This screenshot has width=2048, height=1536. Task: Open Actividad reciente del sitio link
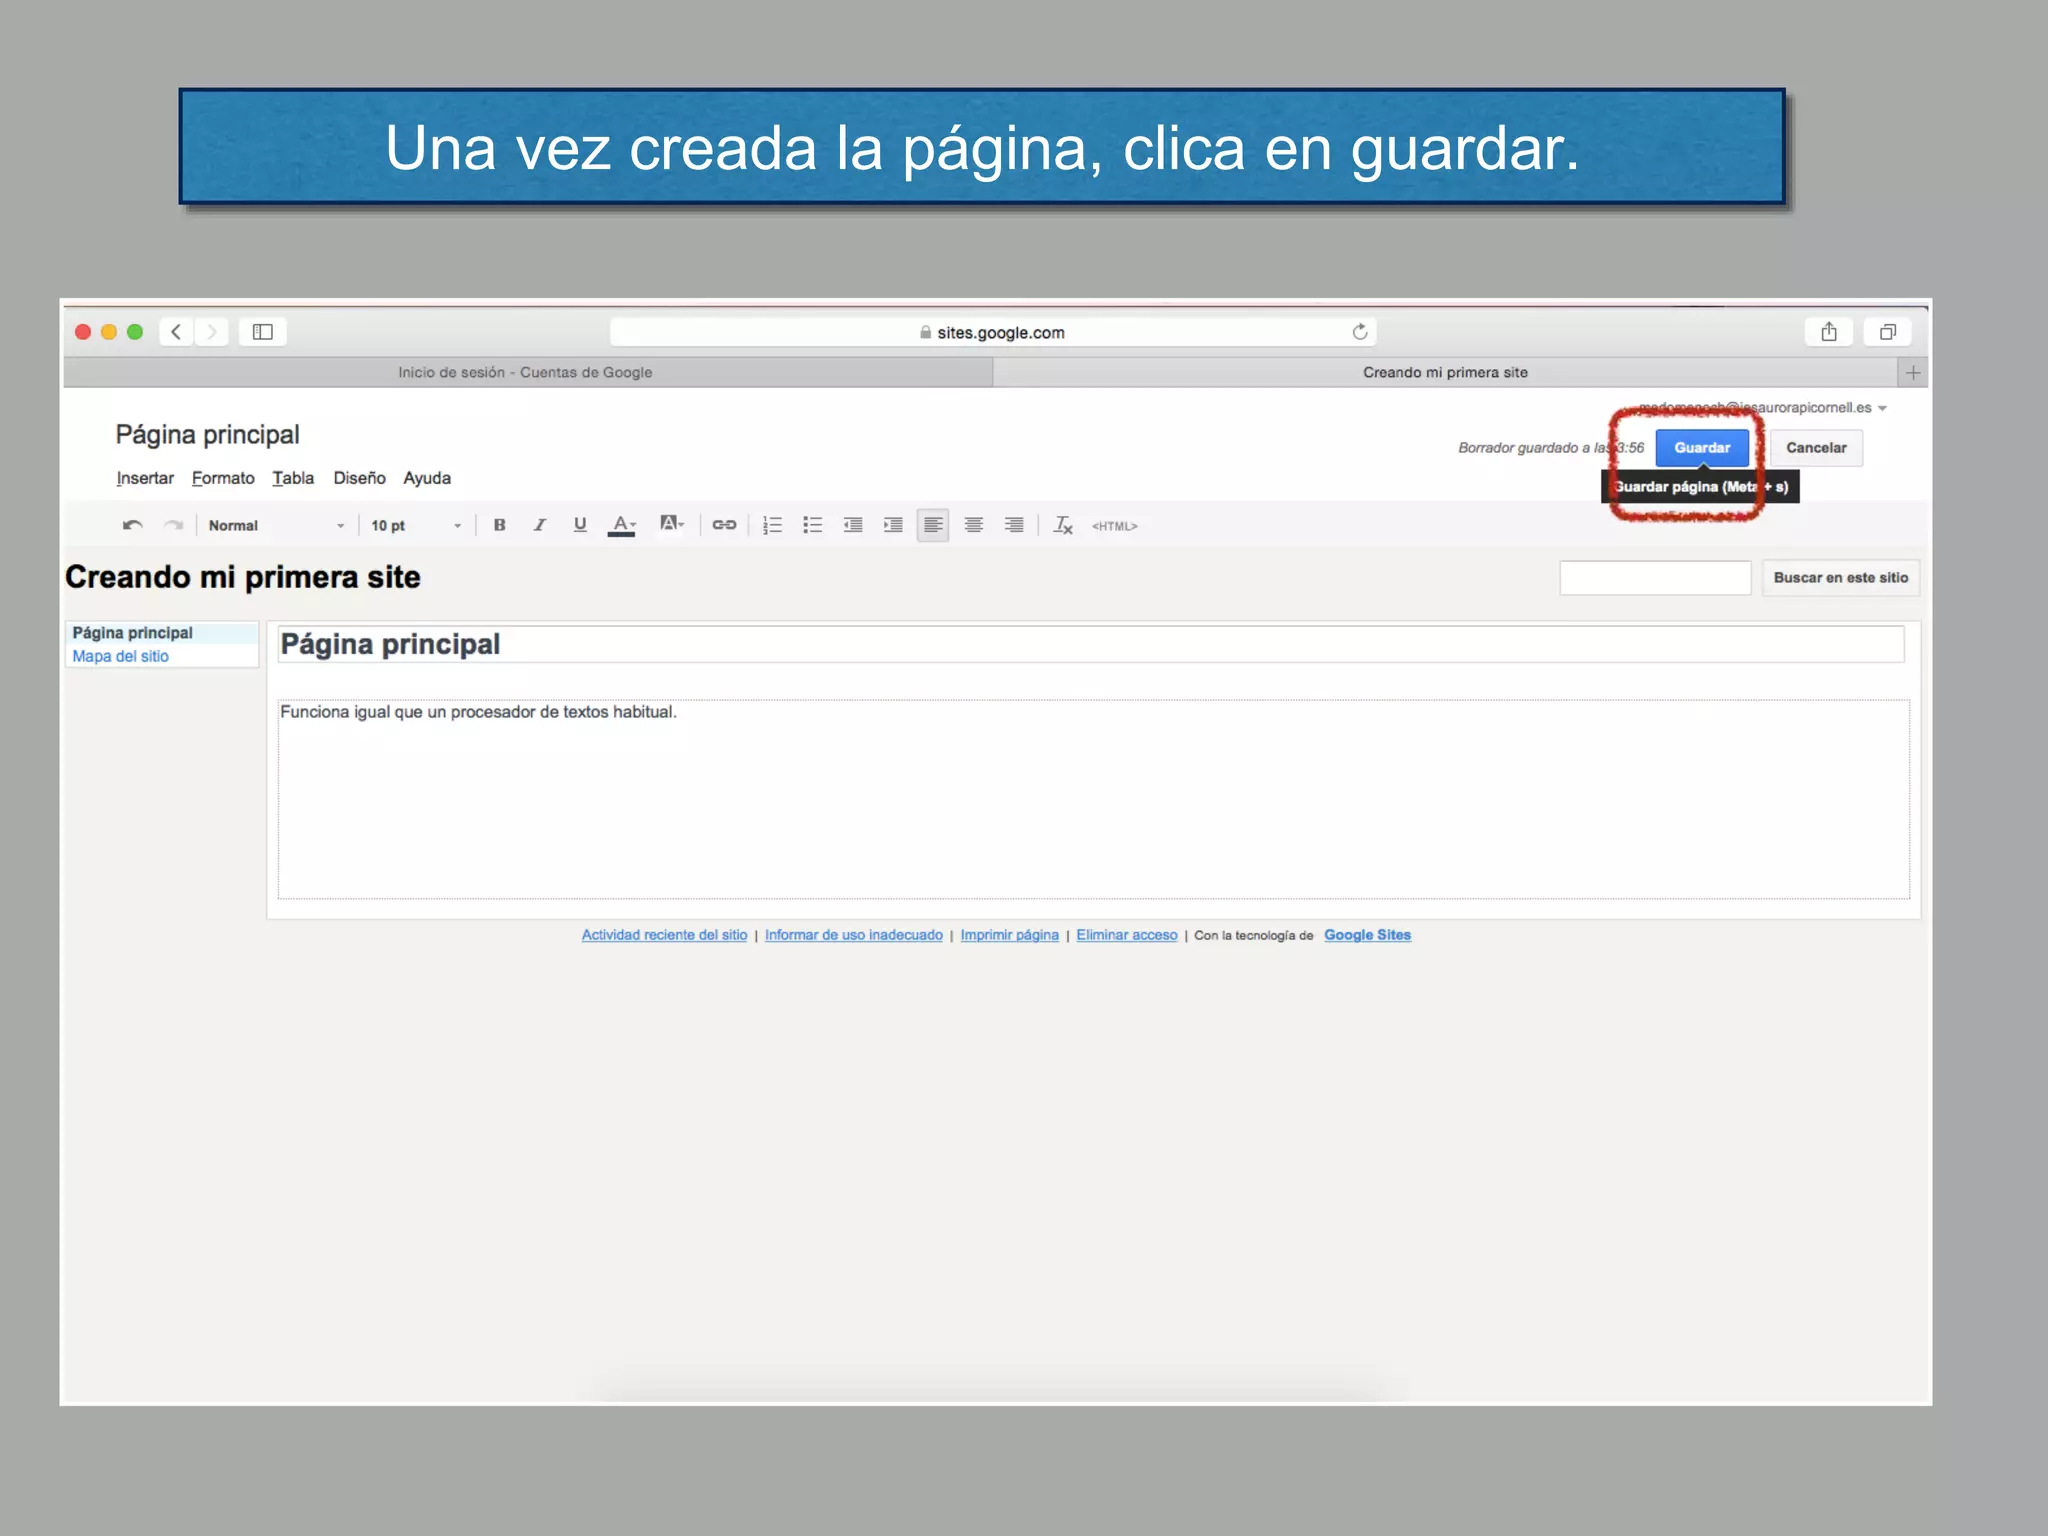(x=664, y=935)
